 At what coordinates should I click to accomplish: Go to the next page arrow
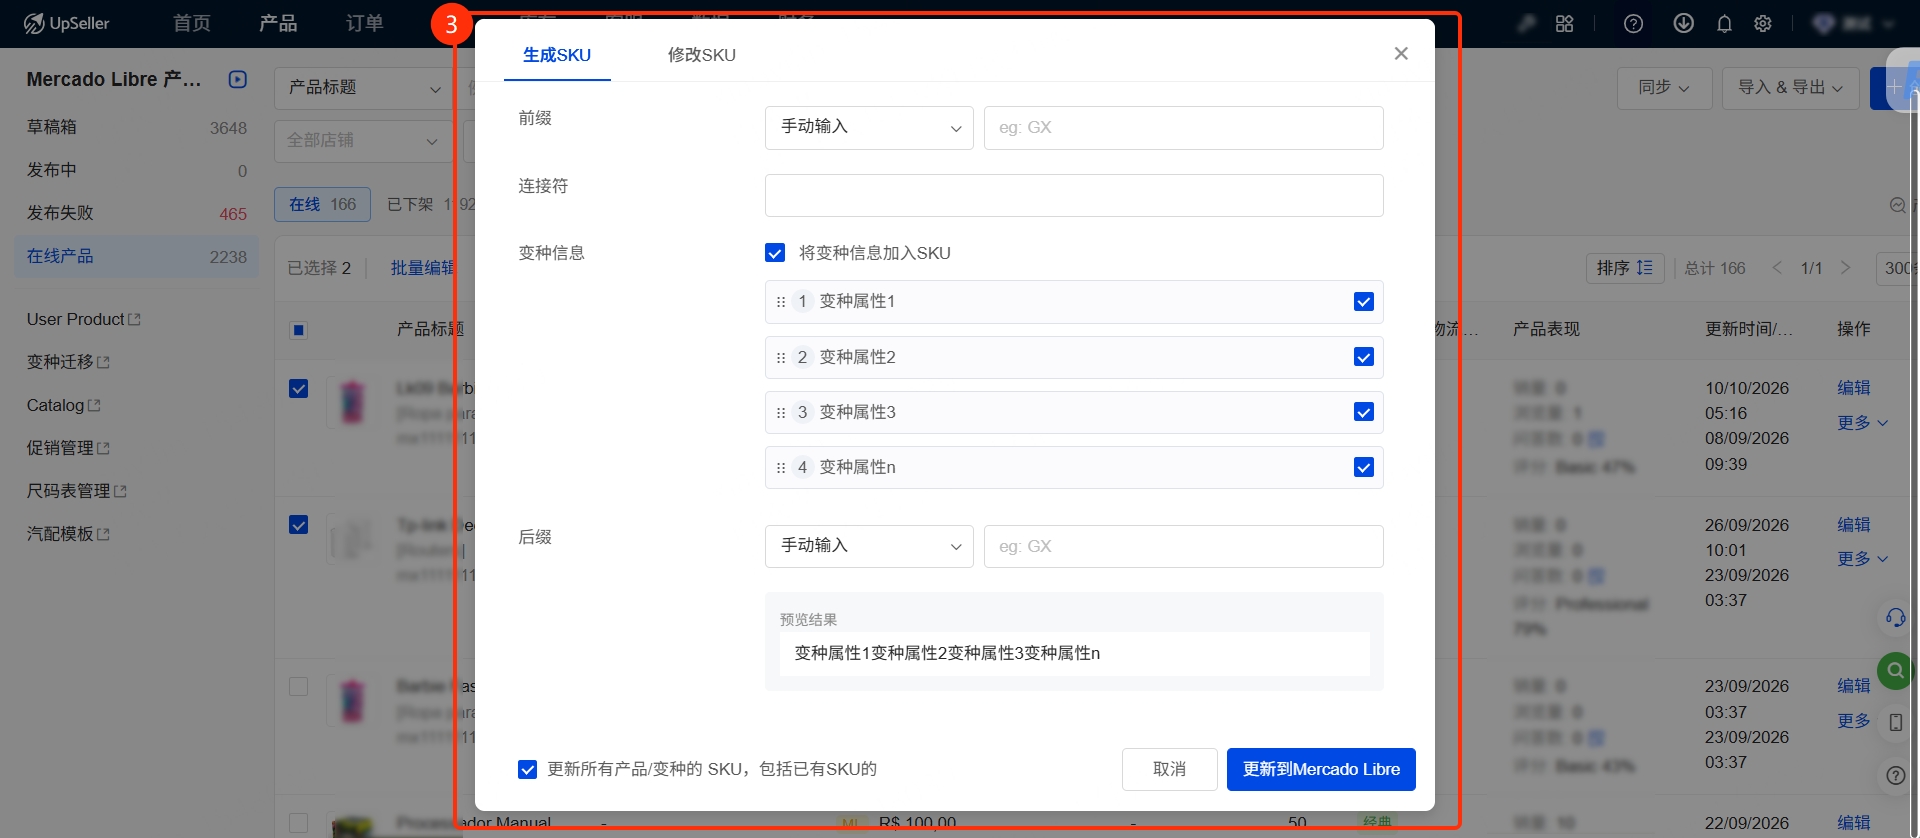click(1846, 268)
